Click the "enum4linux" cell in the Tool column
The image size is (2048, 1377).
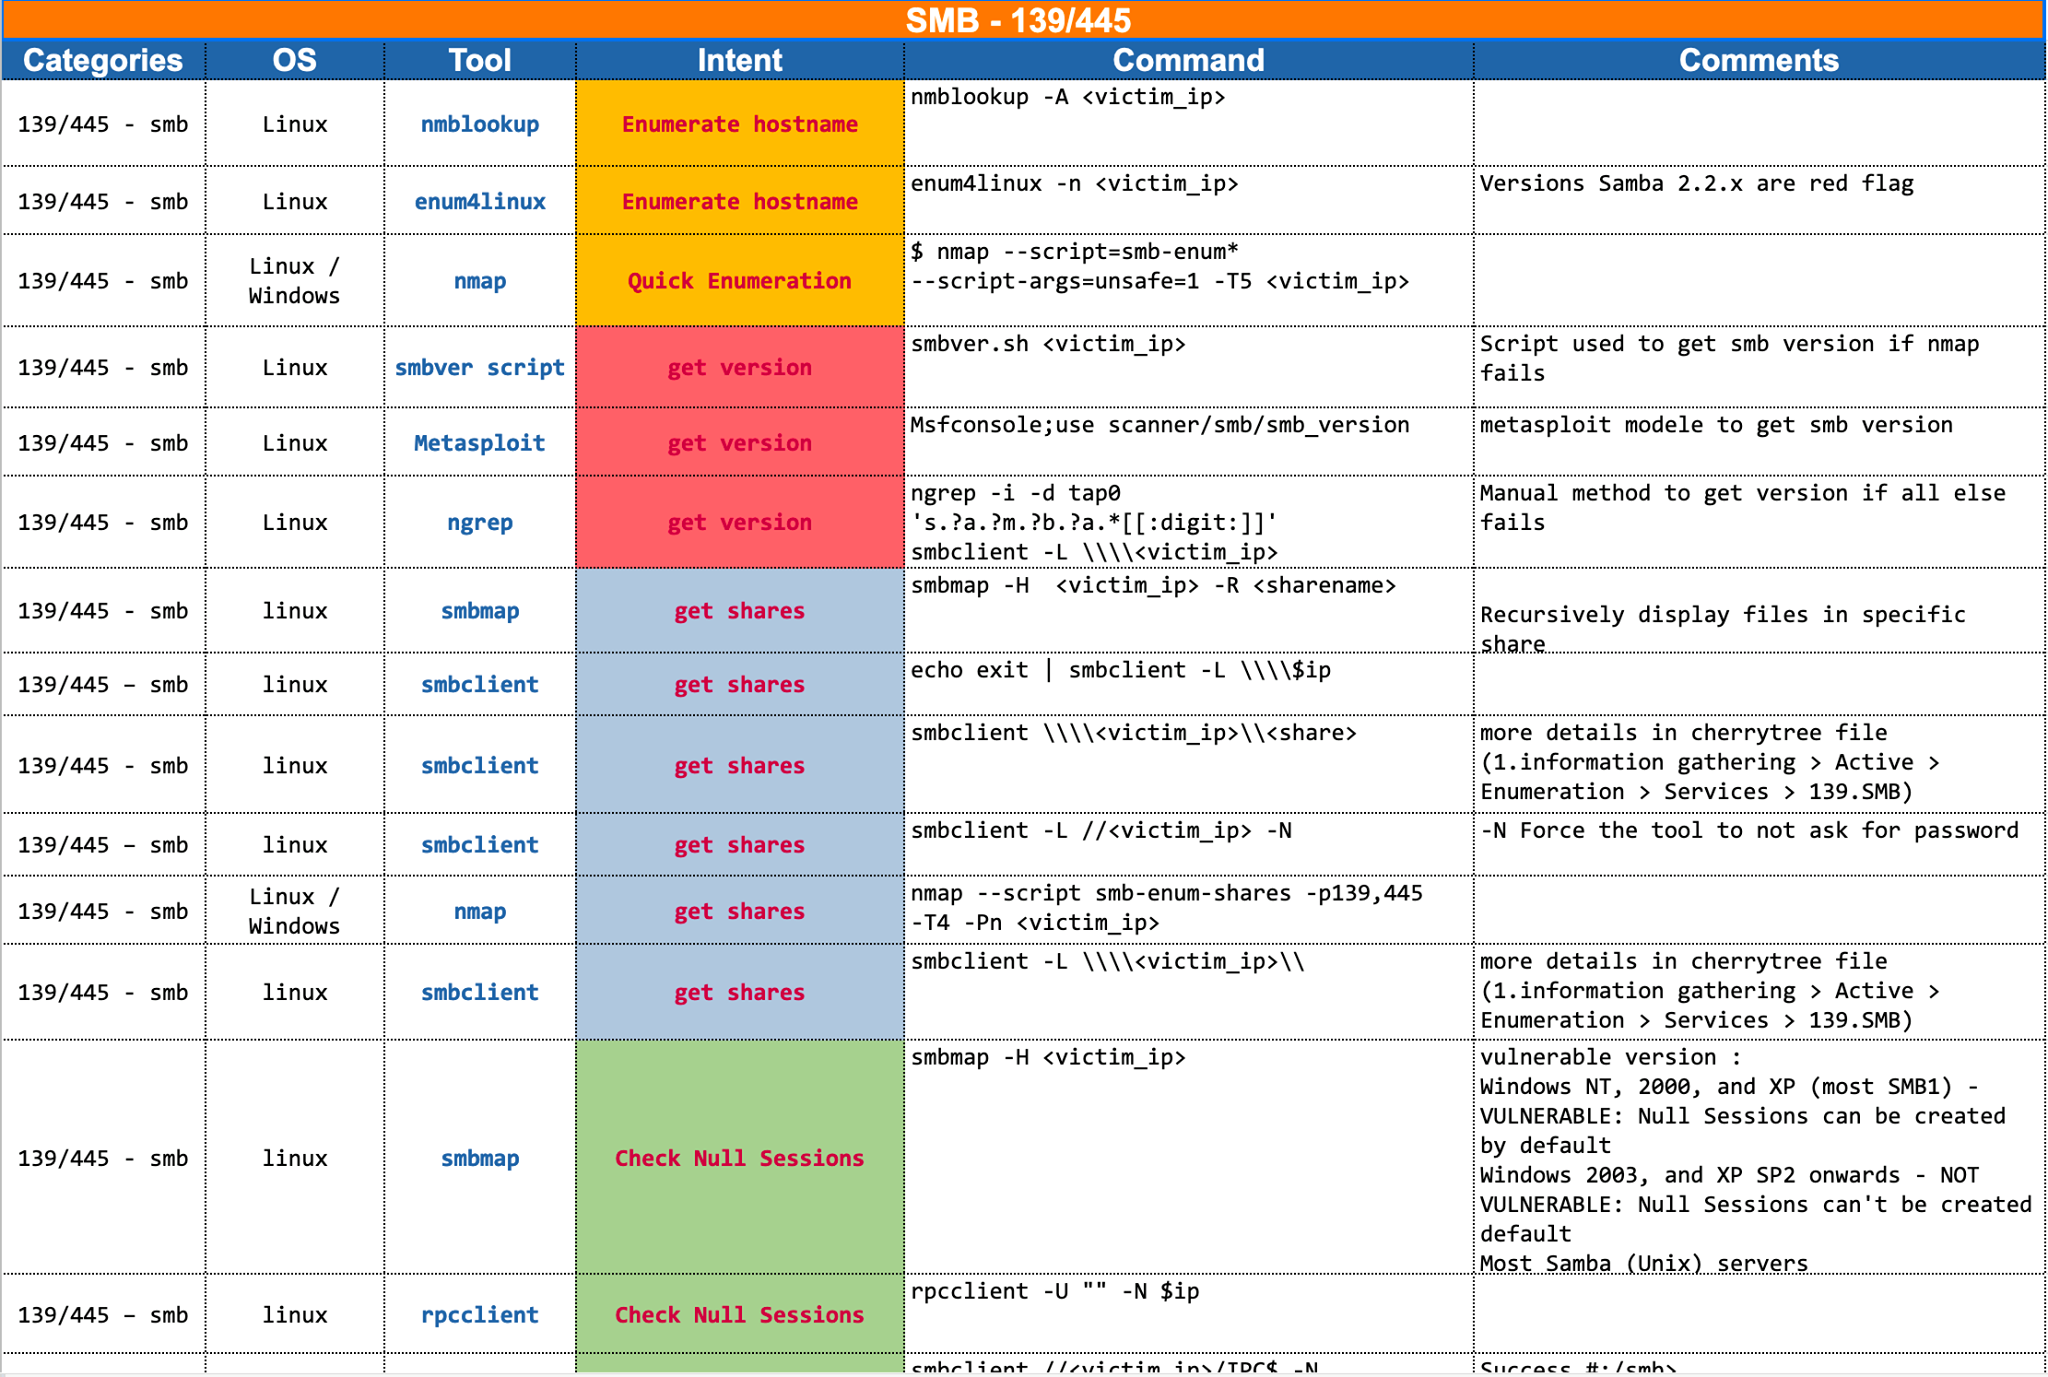pyautogui.click(x=480, y=201)
